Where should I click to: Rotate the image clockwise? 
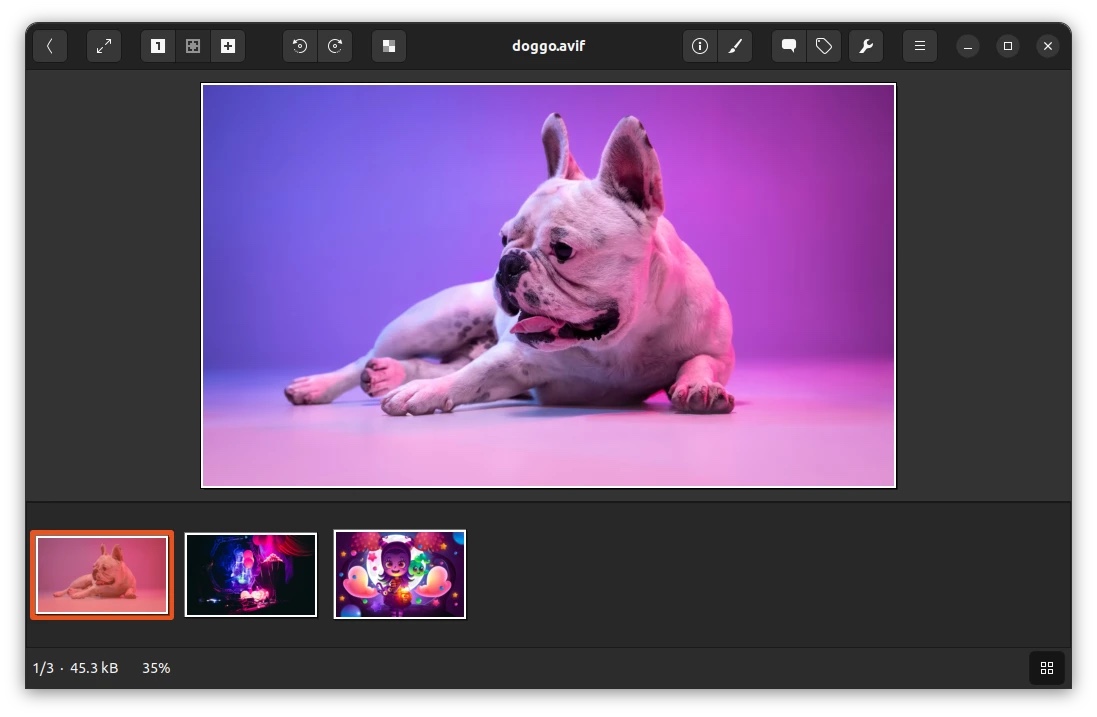click(x=336, y=46)
